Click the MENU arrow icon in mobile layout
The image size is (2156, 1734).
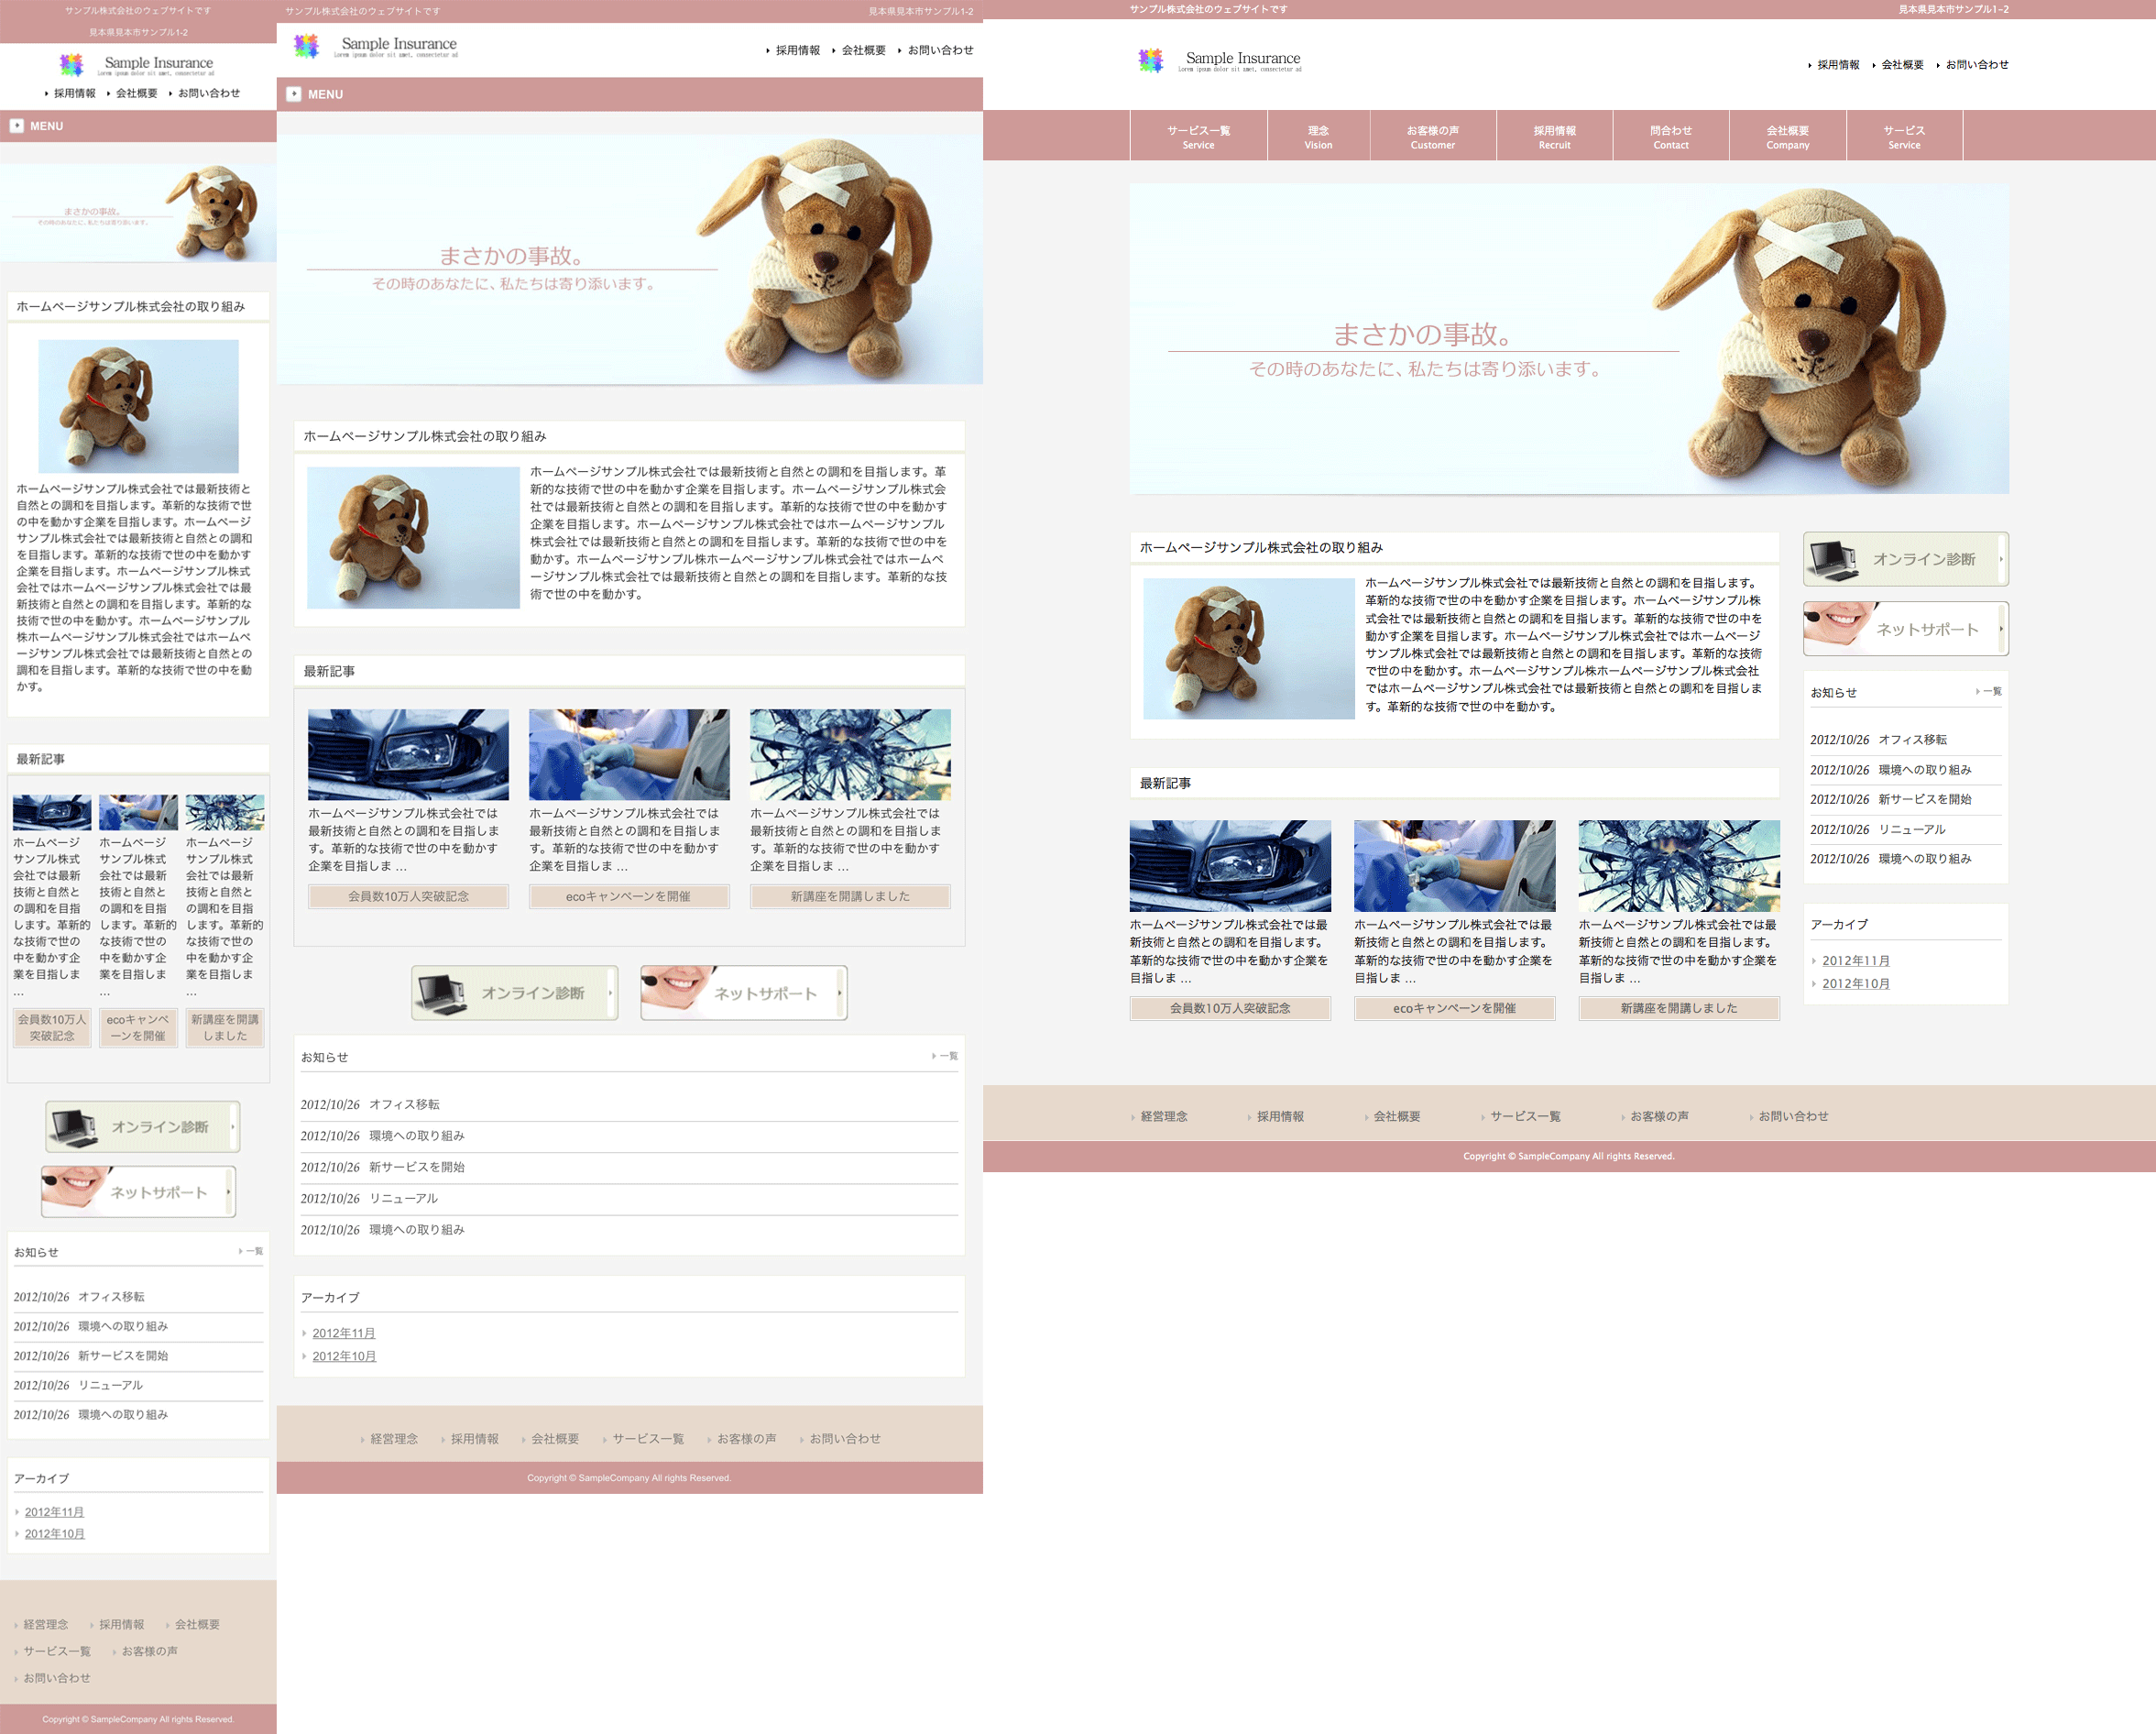(17, 126)
